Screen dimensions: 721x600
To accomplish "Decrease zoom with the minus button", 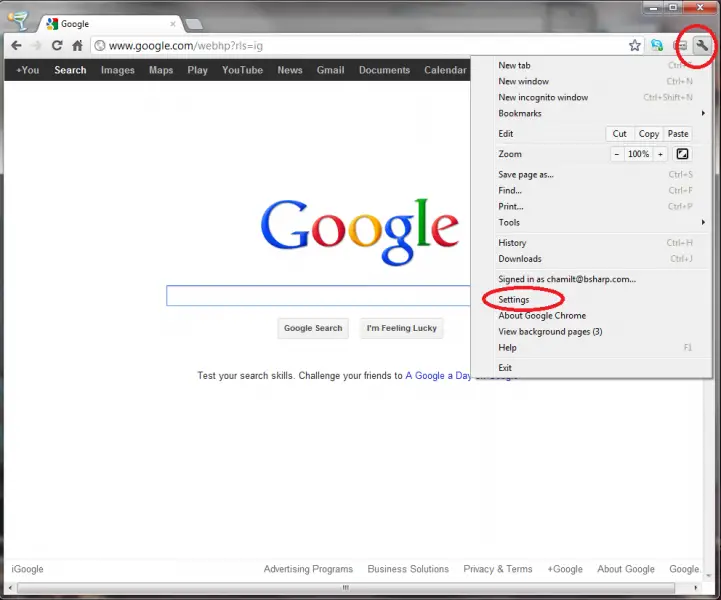I will coord(617,154).
